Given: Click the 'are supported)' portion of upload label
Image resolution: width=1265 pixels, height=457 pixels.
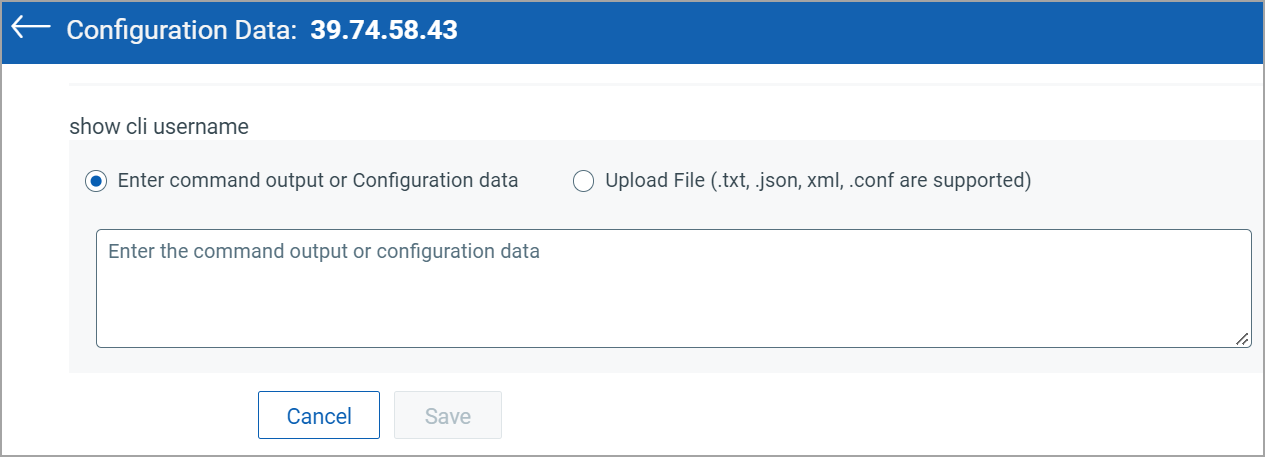Looking at the screenshot, I should point(979,181).
